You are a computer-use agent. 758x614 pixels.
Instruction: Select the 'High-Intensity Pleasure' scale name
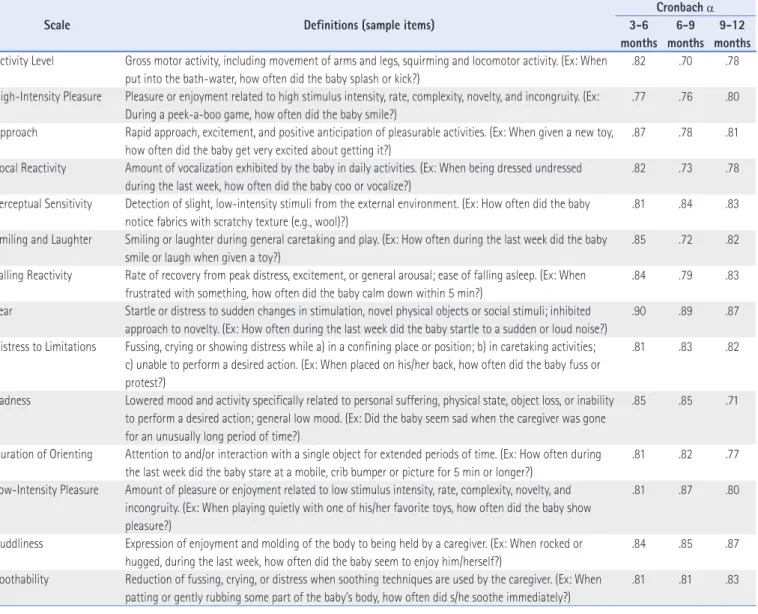click(51, 97)
